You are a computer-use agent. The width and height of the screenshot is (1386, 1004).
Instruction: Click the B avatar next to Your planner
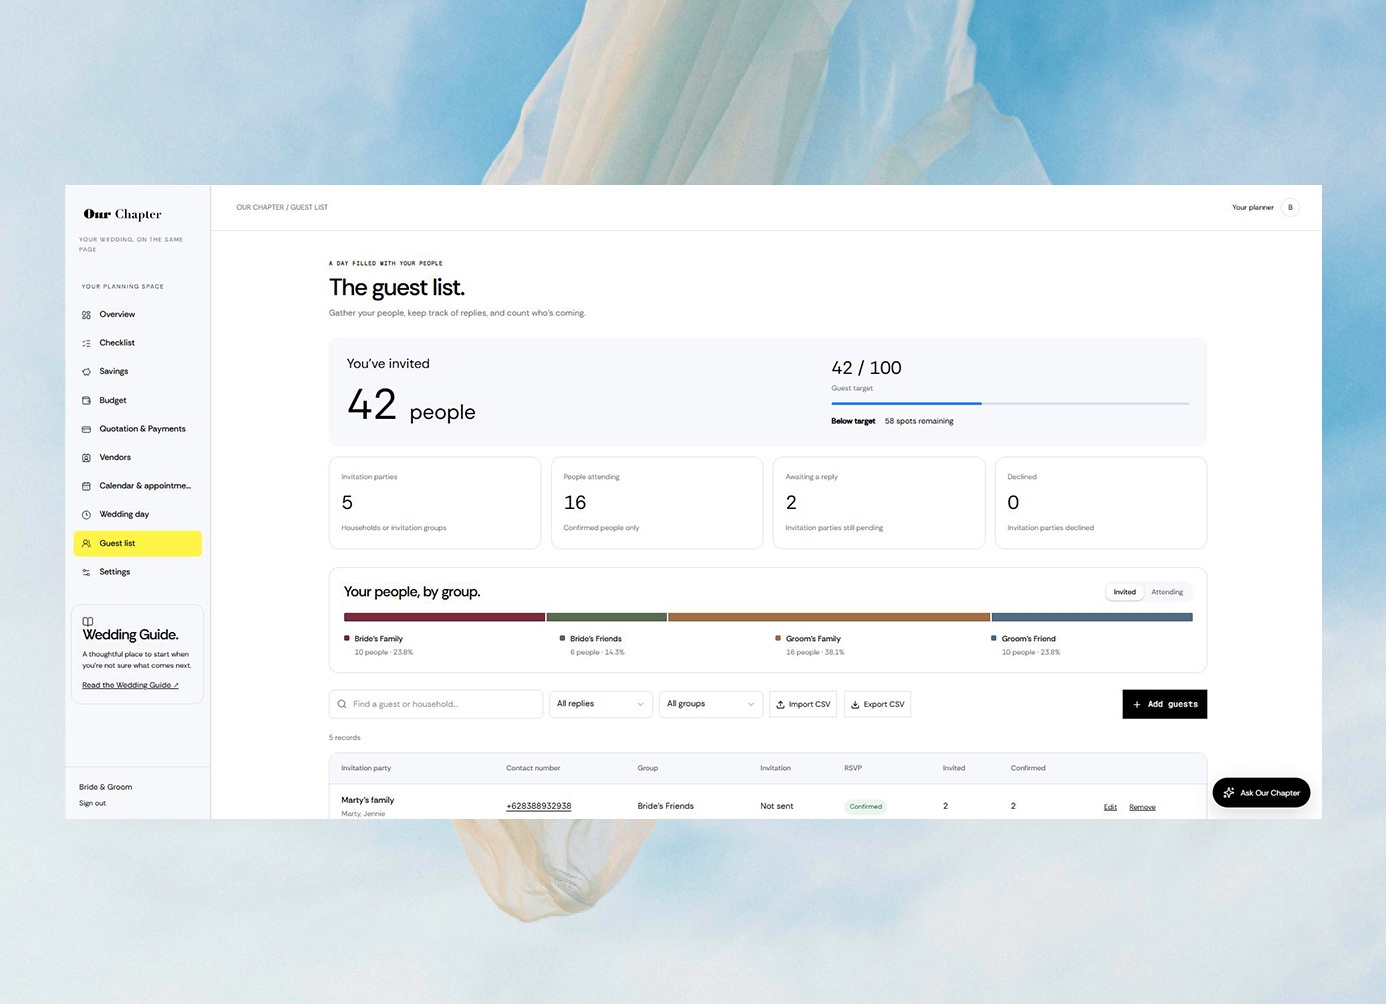click(x=1290, y=207)
